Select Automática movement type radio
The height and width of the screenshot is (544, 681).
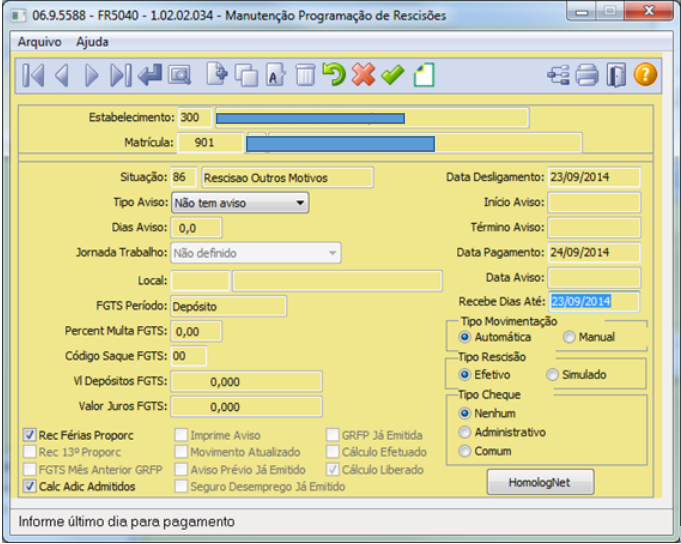(465, 337)
